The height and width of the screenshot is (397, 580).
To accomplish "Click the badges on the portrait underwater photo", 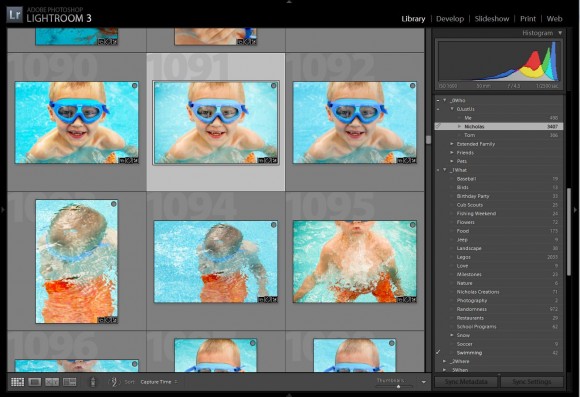I will coord(108,320).
